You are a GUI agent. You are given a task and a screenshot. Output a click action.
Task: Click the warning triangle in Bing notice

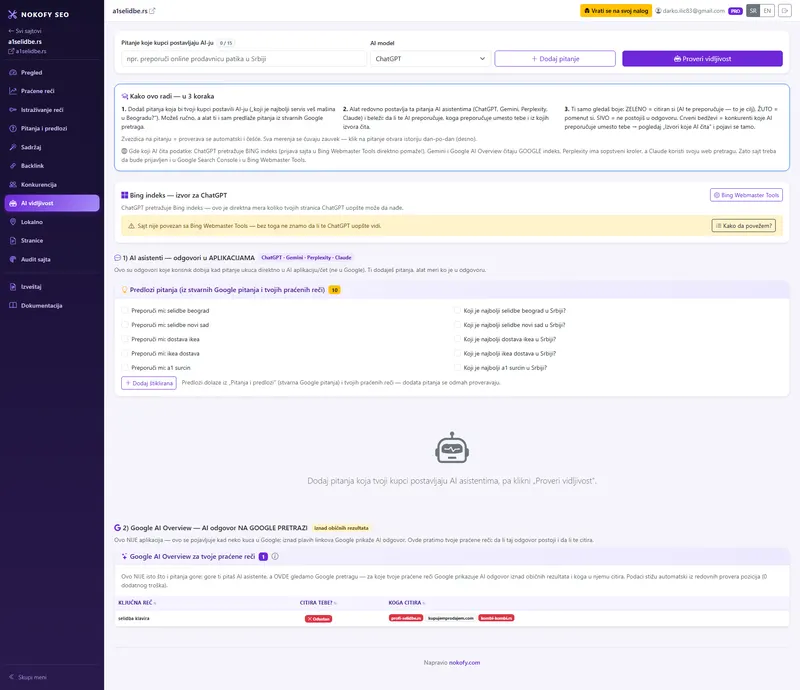click(131, 226)
